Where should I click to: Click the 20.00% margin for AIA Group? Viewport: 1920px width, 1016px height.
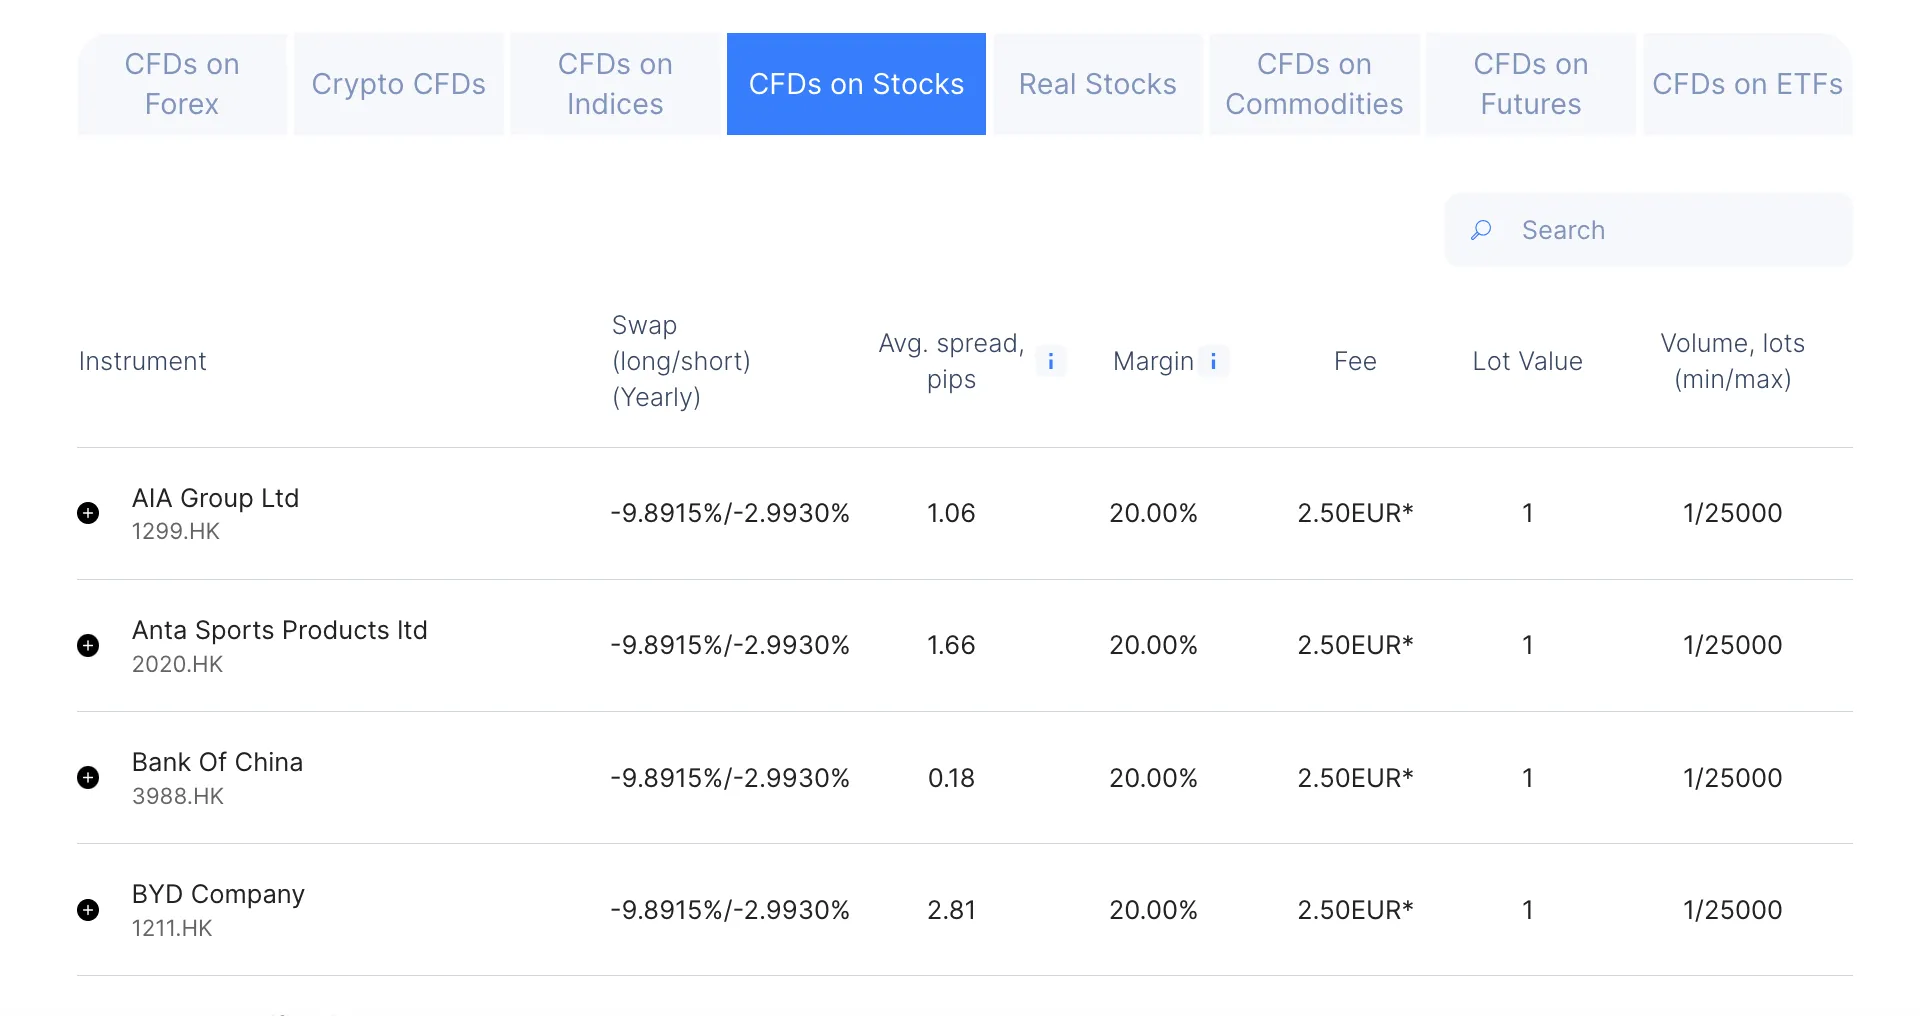(1153, 513)
